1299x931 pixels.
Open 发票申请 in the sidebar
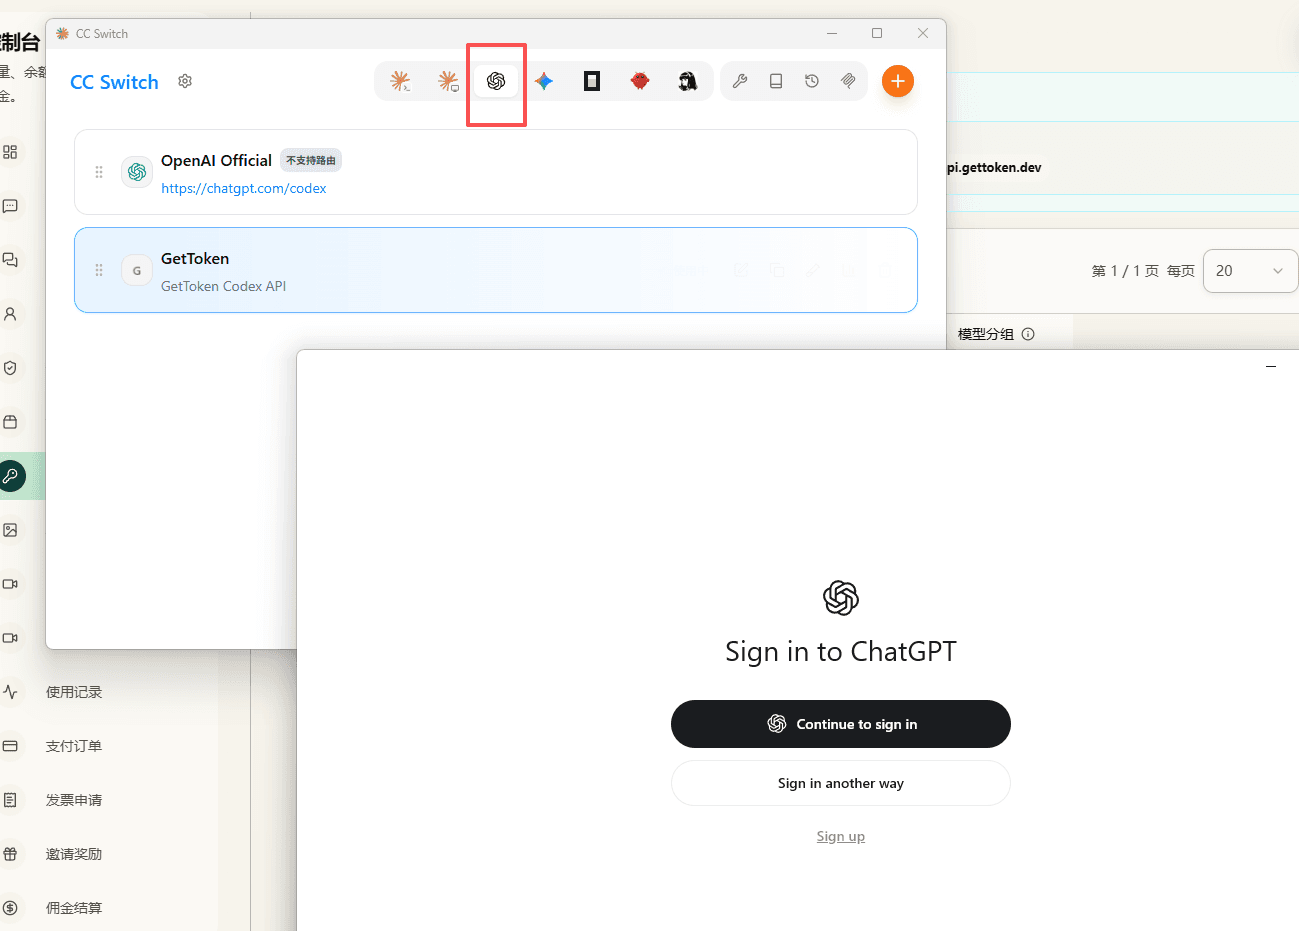(74, 800)
